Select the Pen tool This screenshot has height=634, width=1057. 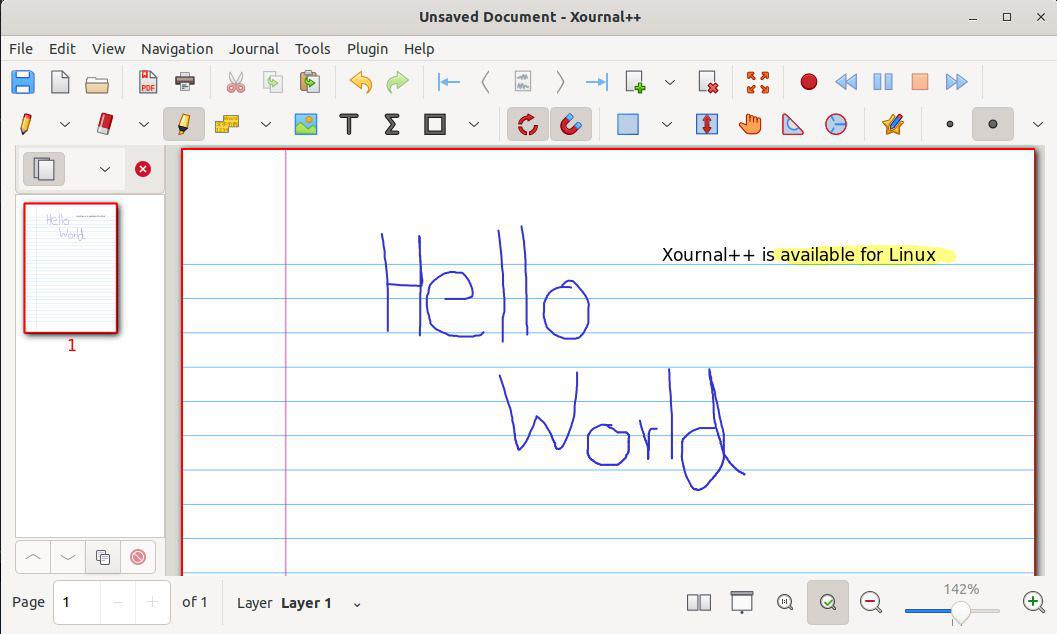click(x=26, y=124)
